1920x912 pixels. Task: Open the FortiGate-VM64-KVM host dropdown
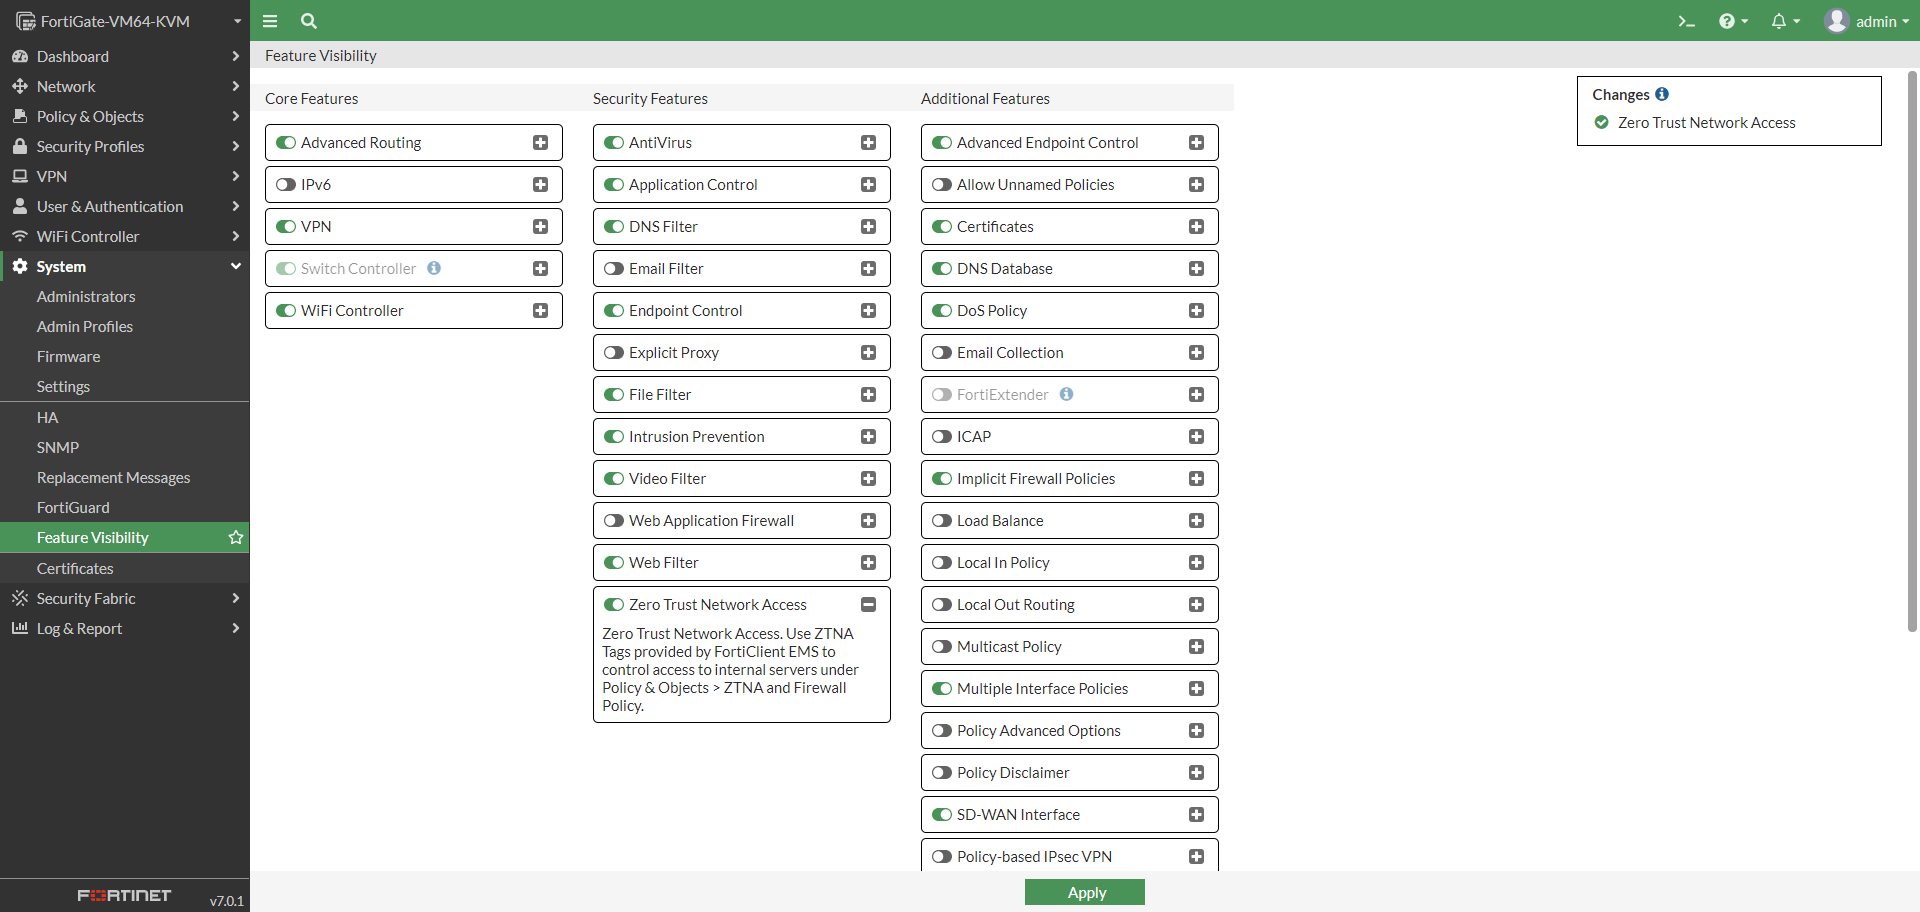125,21
